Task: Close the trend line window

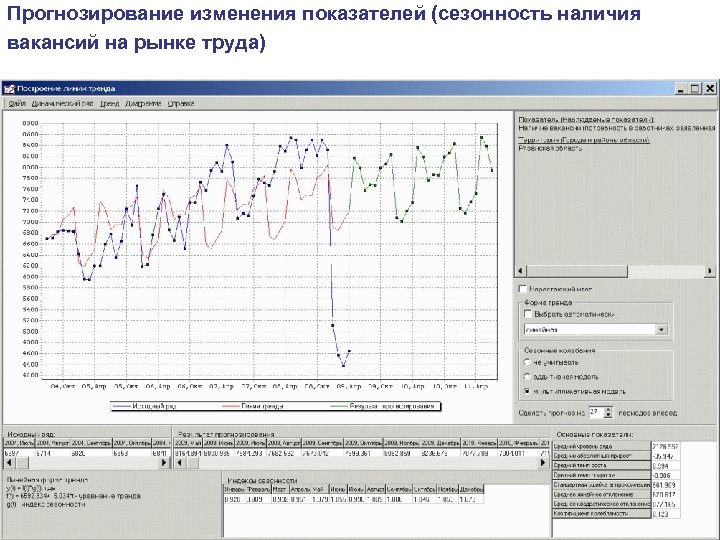Action: (710, 89)
